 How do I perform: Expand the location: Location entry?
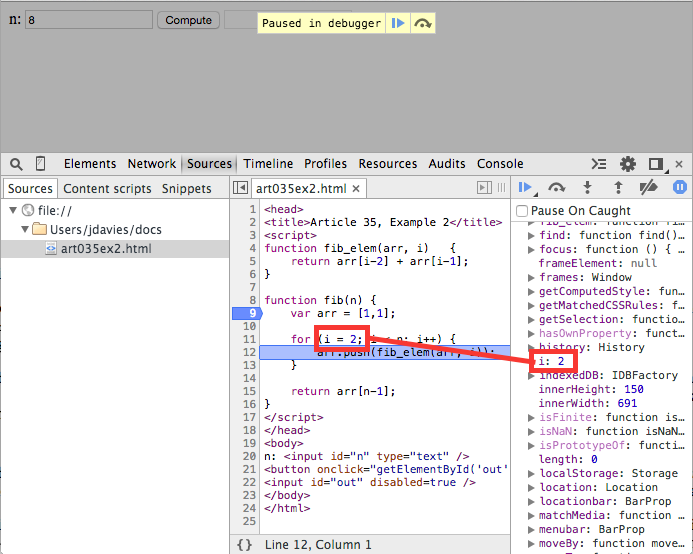coord(532,488)
